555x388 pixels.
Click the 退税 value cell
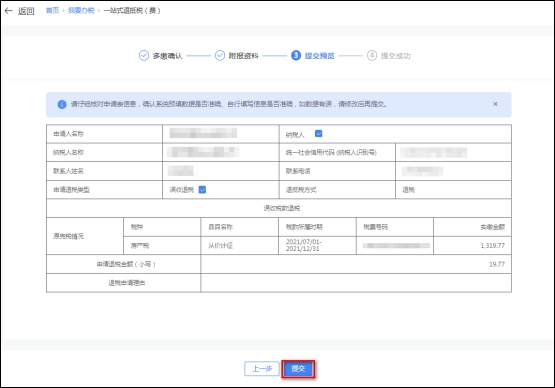coord(453,190)
